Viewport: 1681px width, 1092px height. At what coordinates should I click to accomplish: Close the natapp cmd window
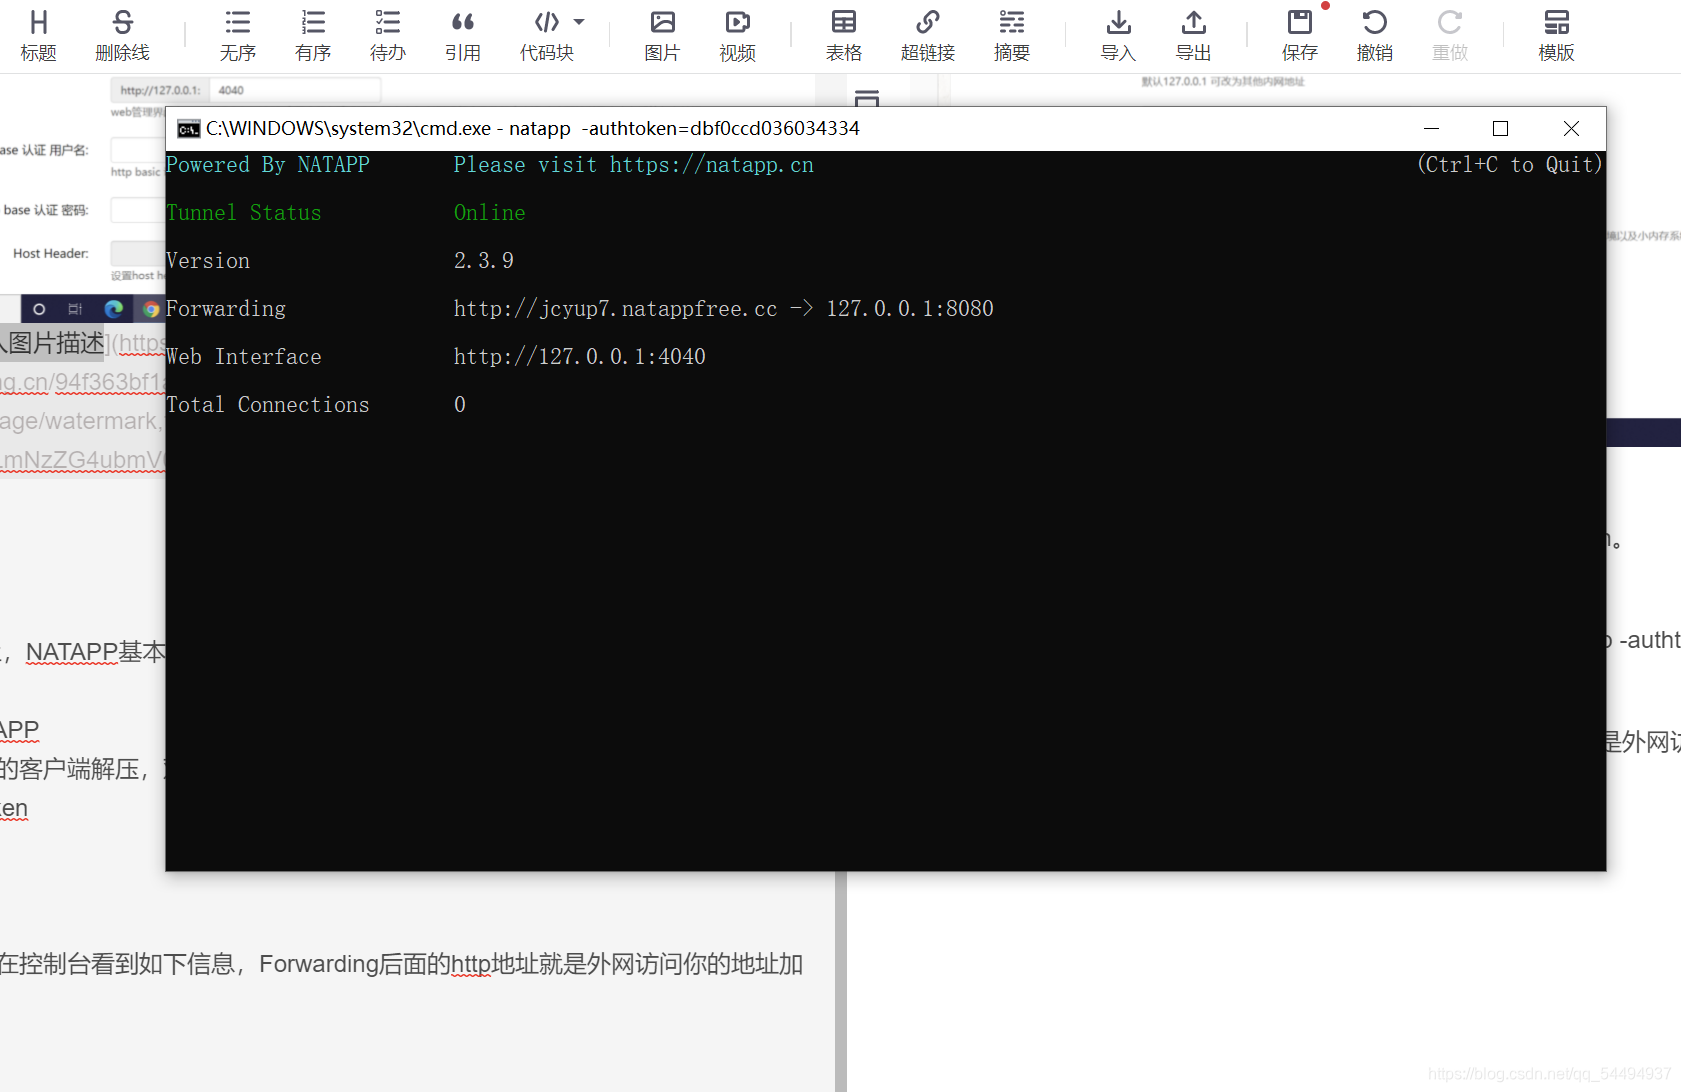pyautogui.click(x=1571, y=129)
